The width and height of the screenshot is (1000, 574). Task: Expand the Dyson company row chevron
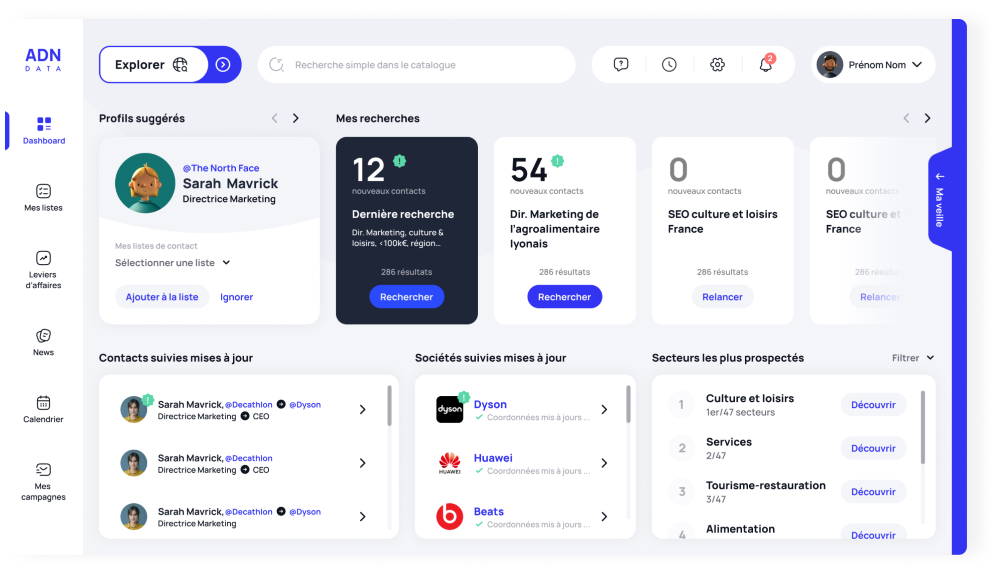pyautogui.click(x=604, y=410)
